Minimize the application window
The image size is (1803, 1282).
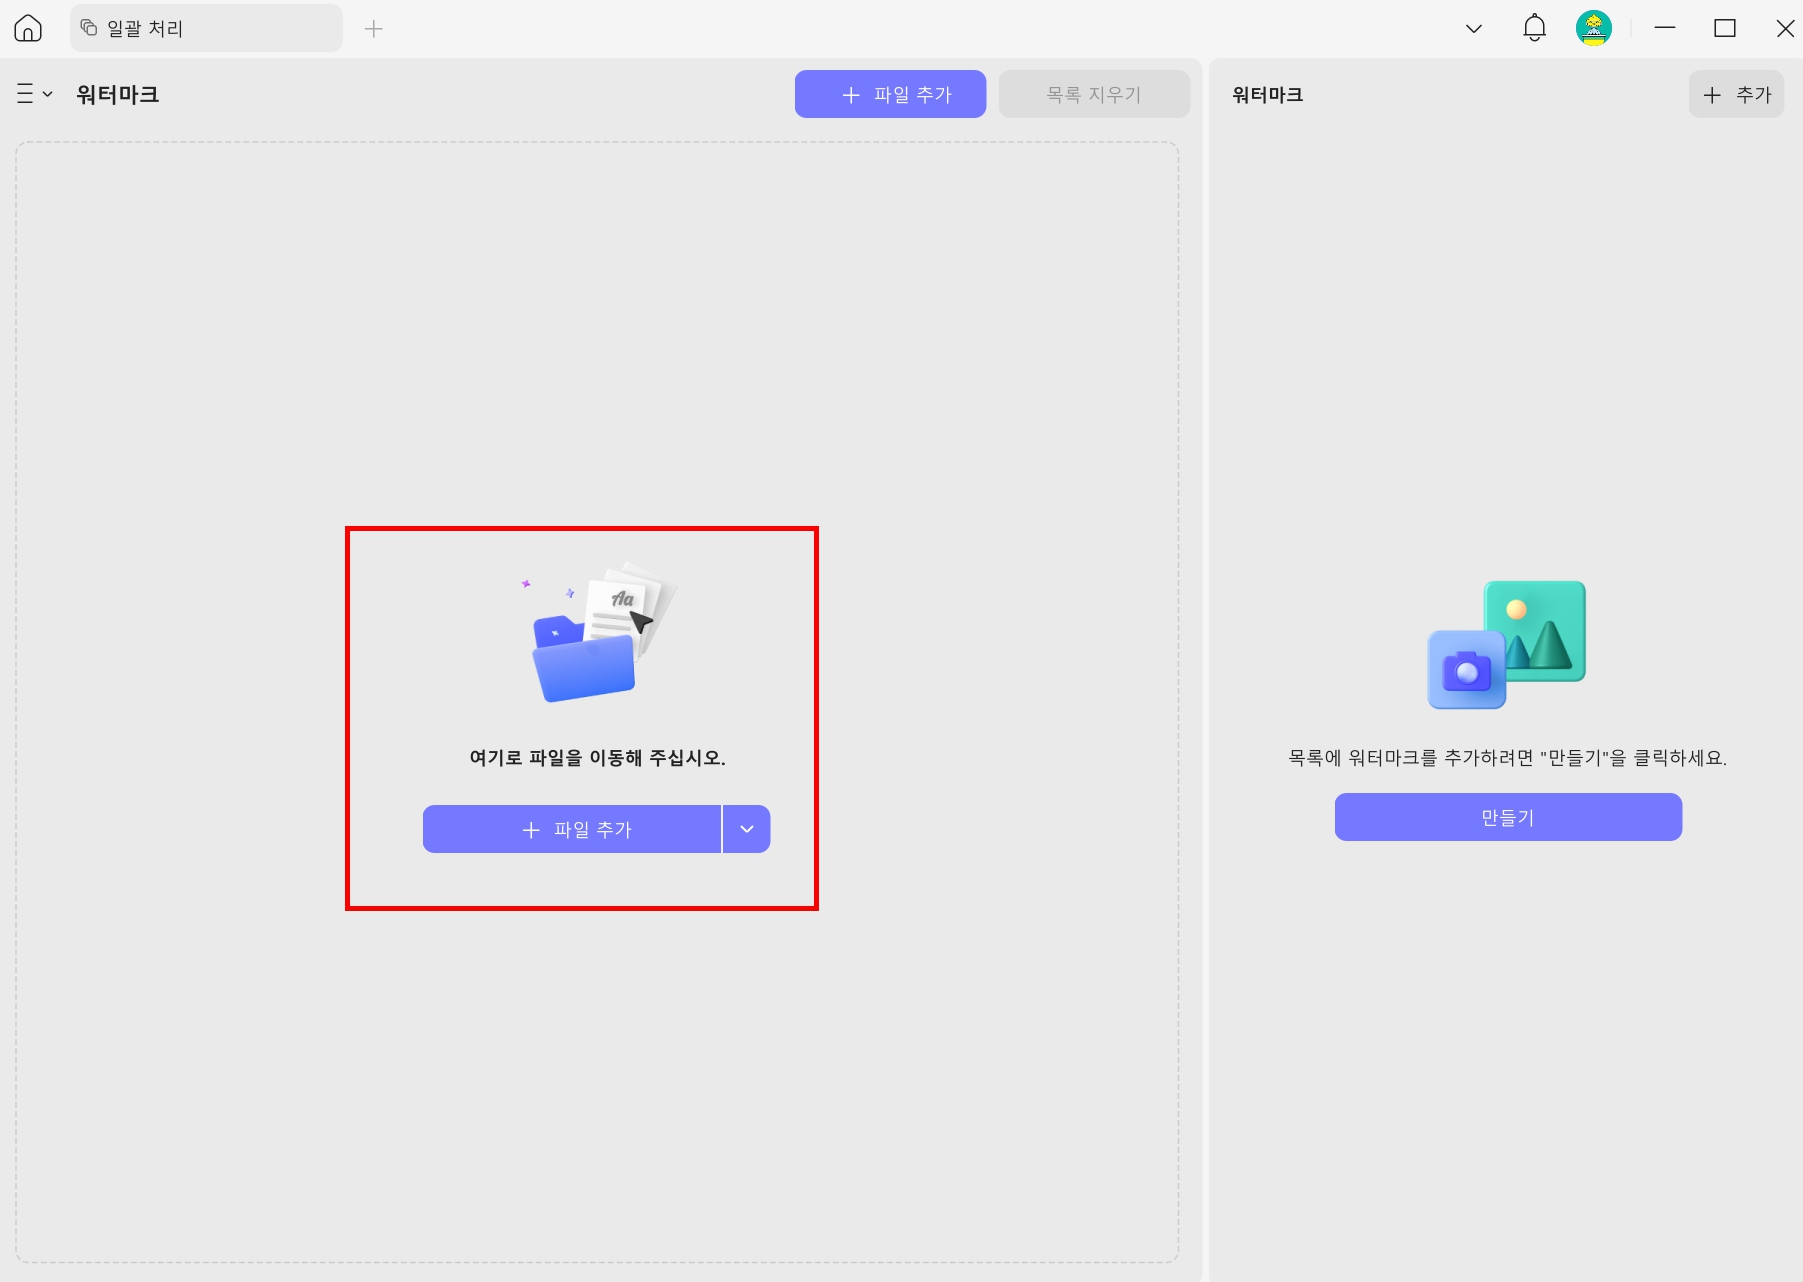pos(1665,28)
